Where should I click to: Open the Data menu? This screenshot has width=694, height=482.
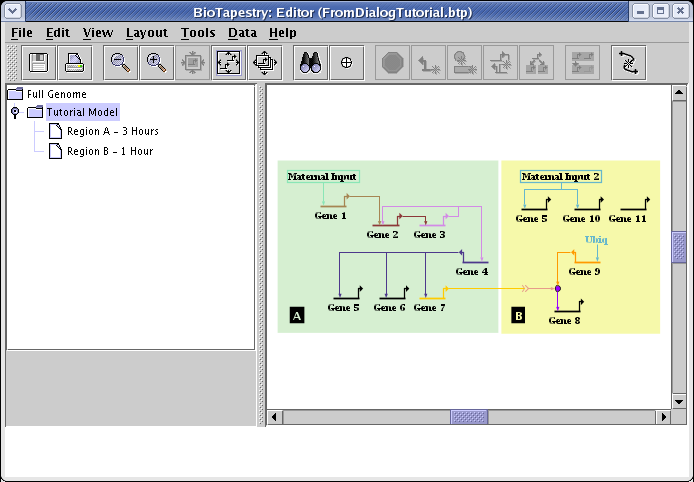(242, 32)
